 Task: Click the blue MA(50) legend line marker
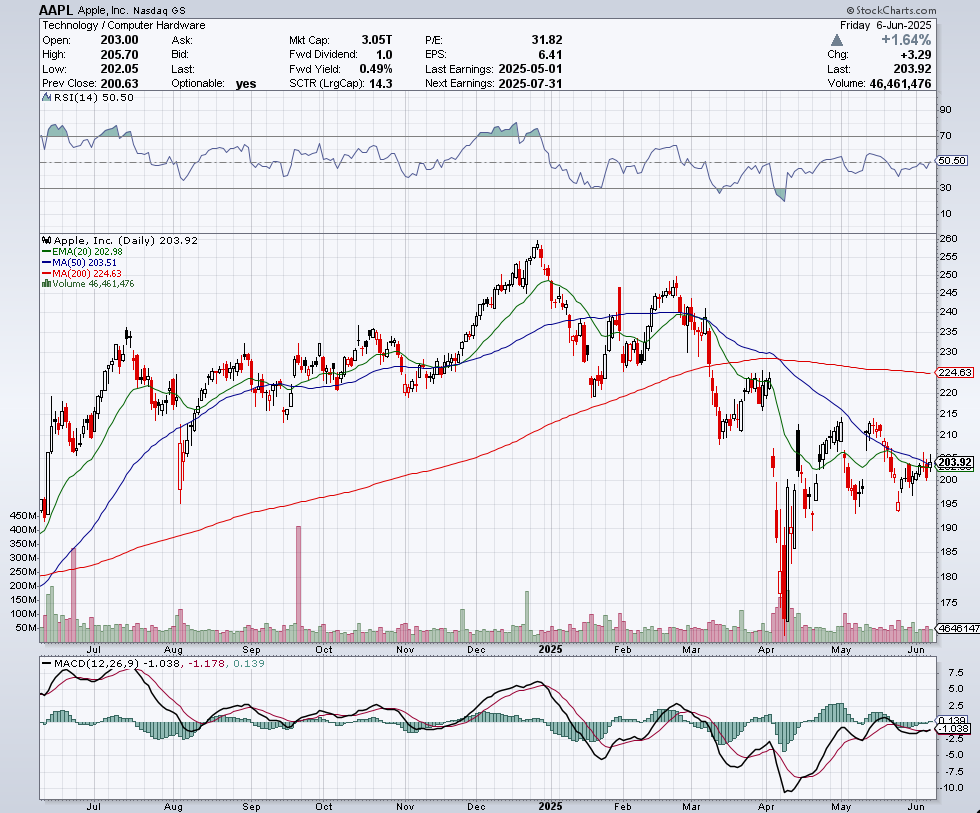45,263
